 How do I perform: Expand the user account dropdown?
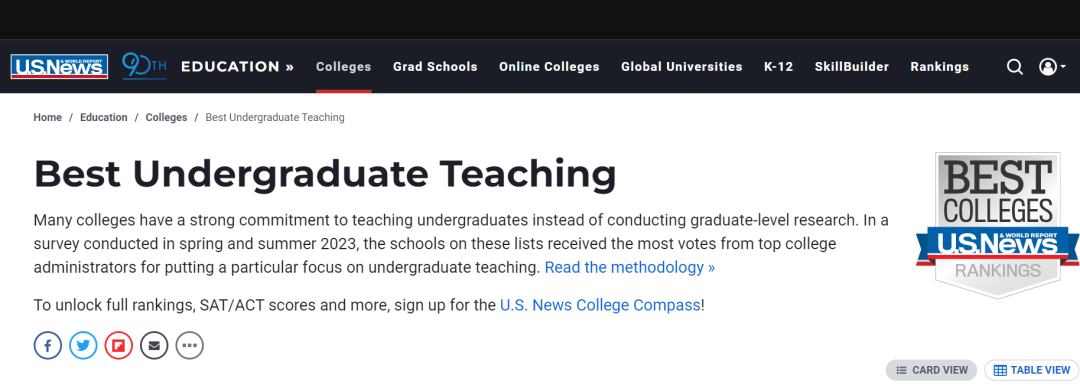1052,67
